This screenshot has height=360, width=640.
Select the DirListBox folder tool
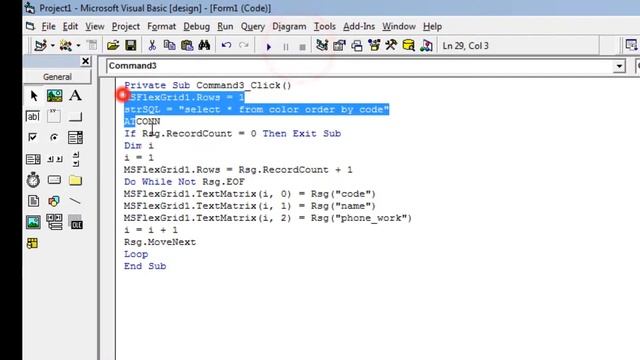(75, 180)
